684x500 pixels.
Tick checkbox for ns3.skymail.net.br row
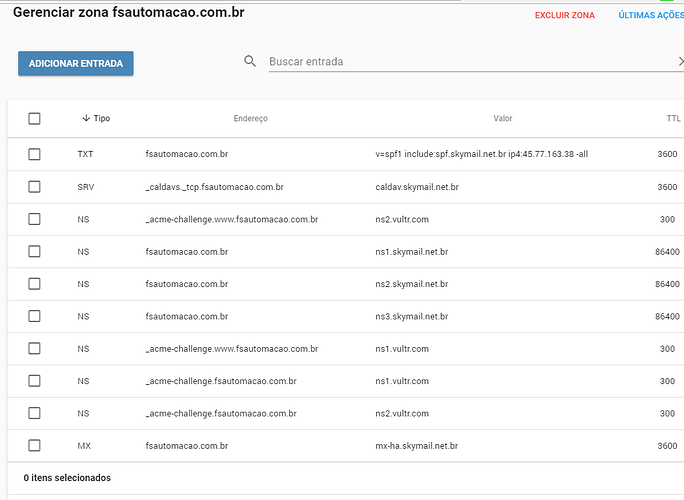(x=34, y=316)
